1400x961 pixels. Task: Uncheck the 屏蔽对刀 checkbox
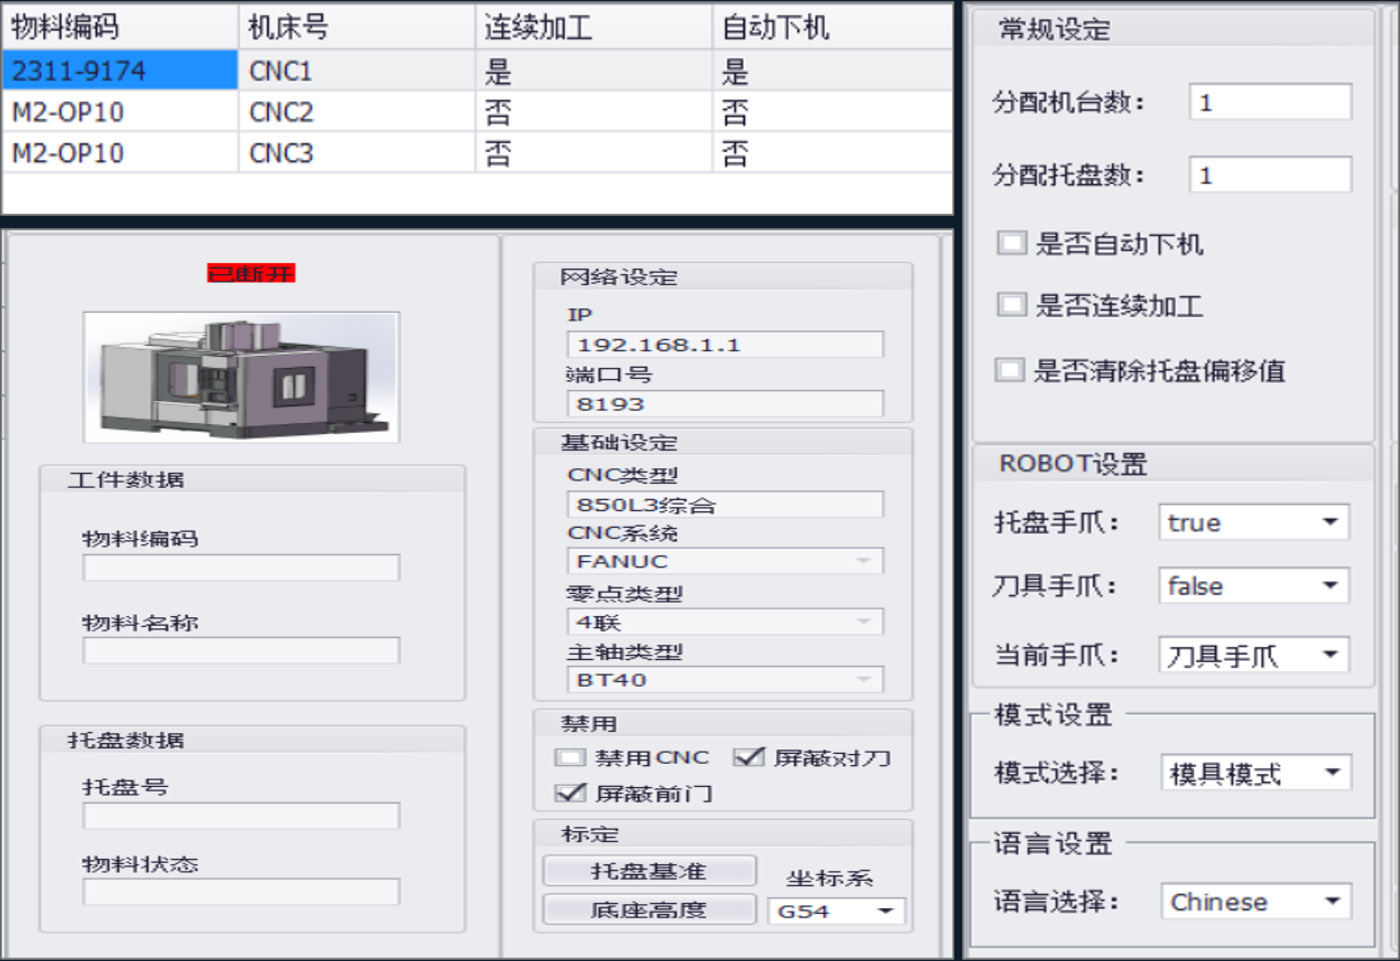coord(748,758)
